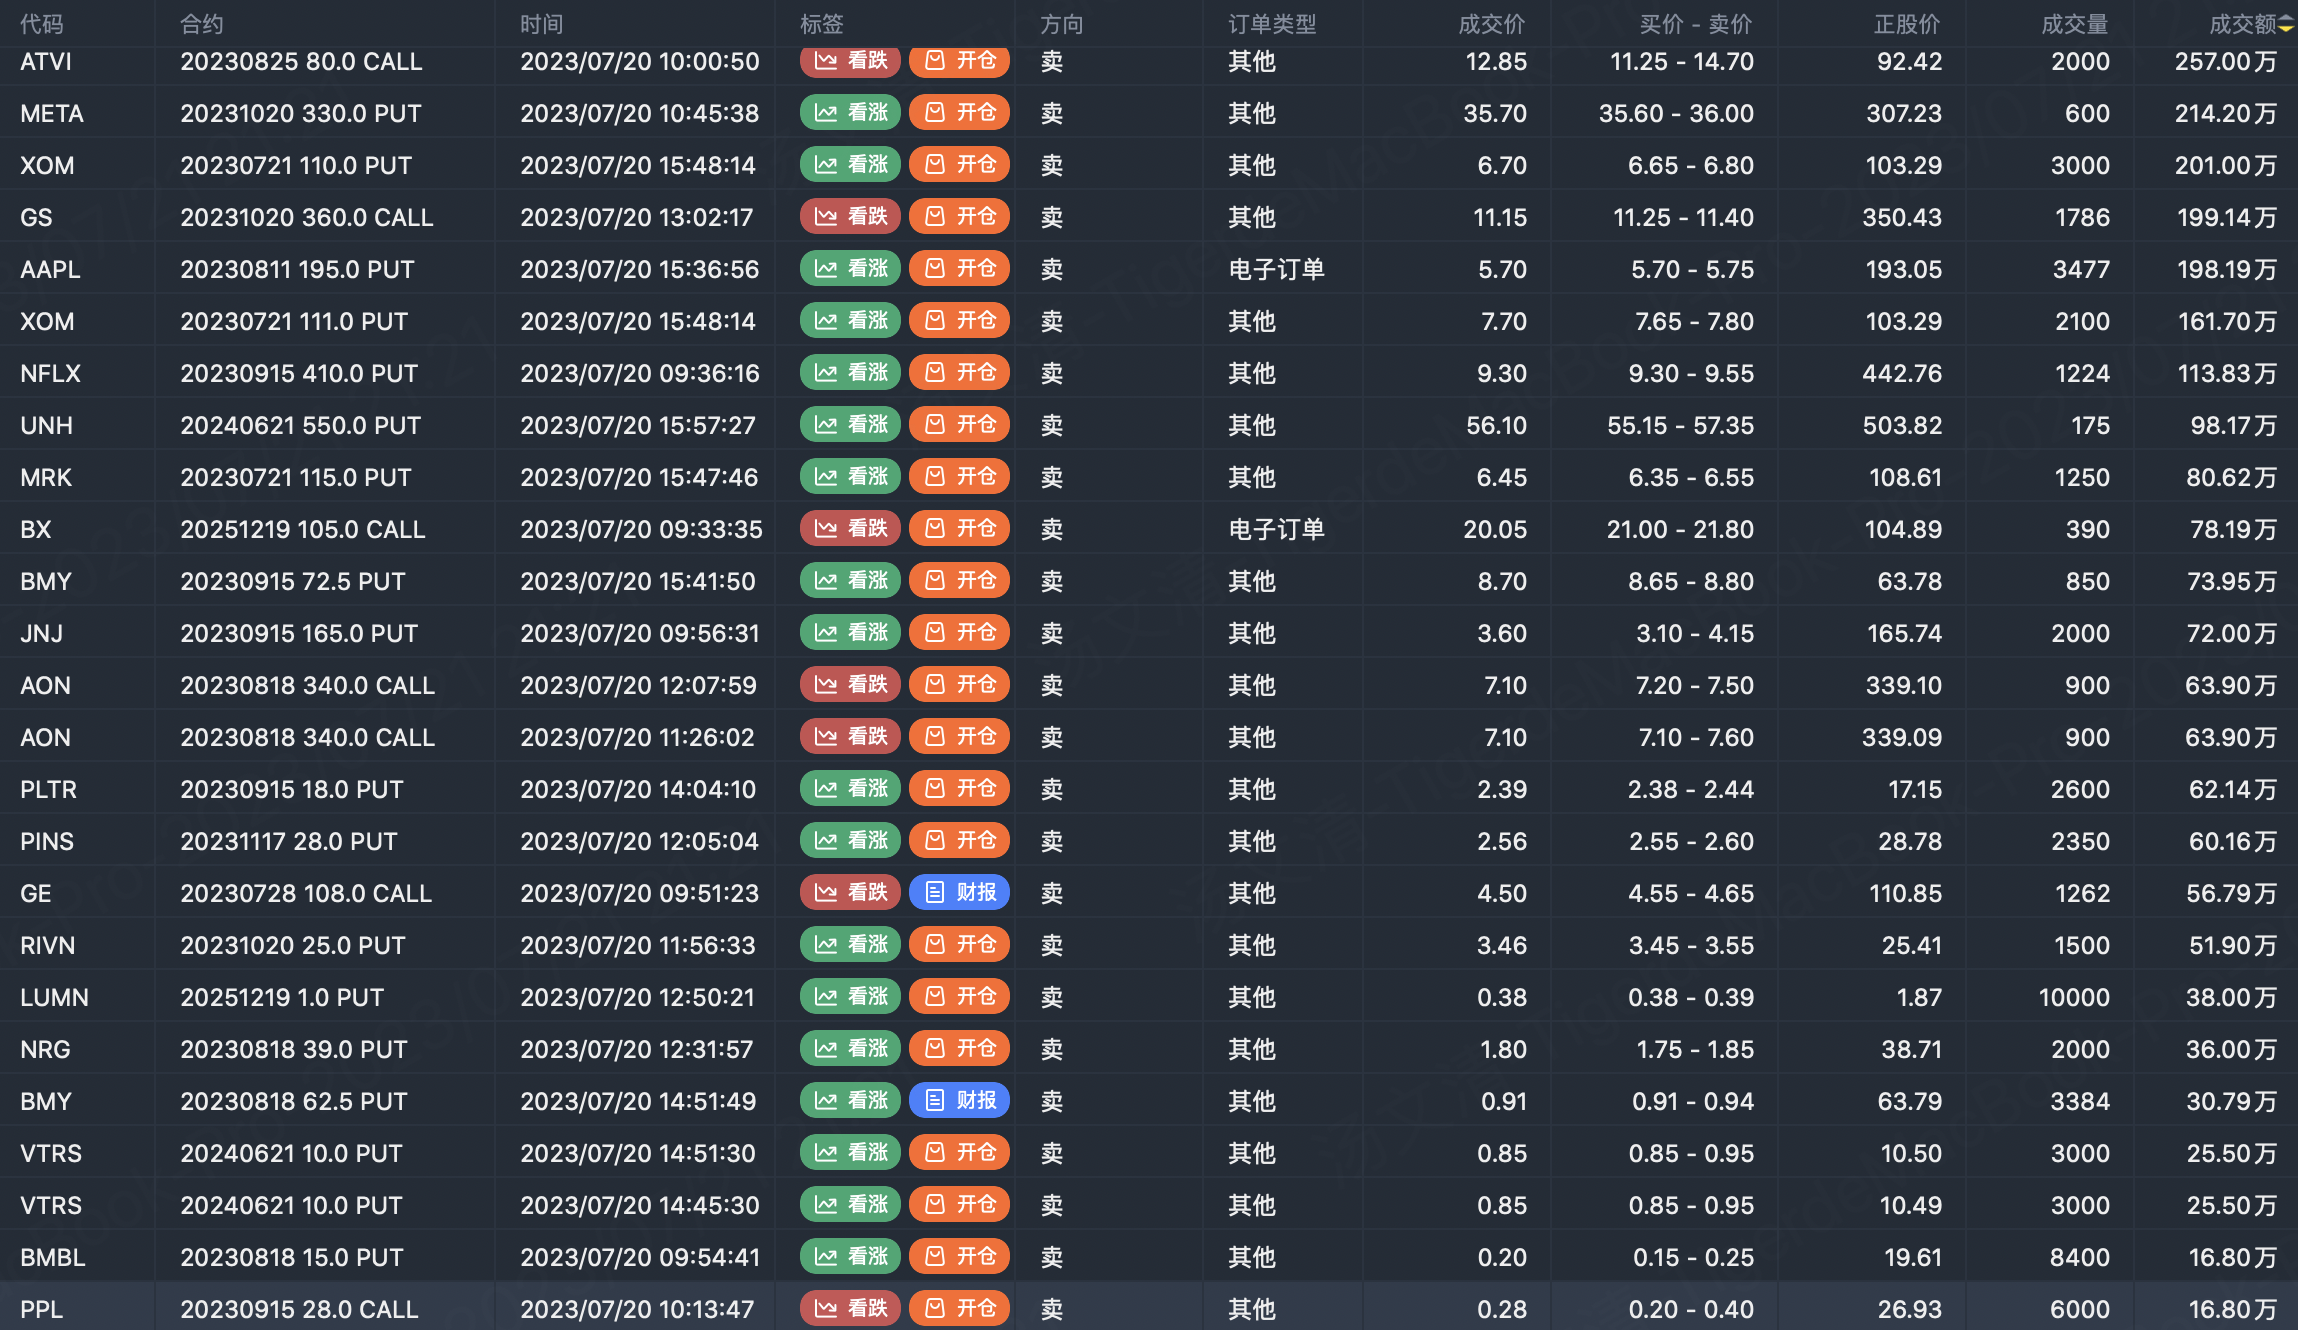Click the 开仓 tag in PPL row

click(959, 1309)
